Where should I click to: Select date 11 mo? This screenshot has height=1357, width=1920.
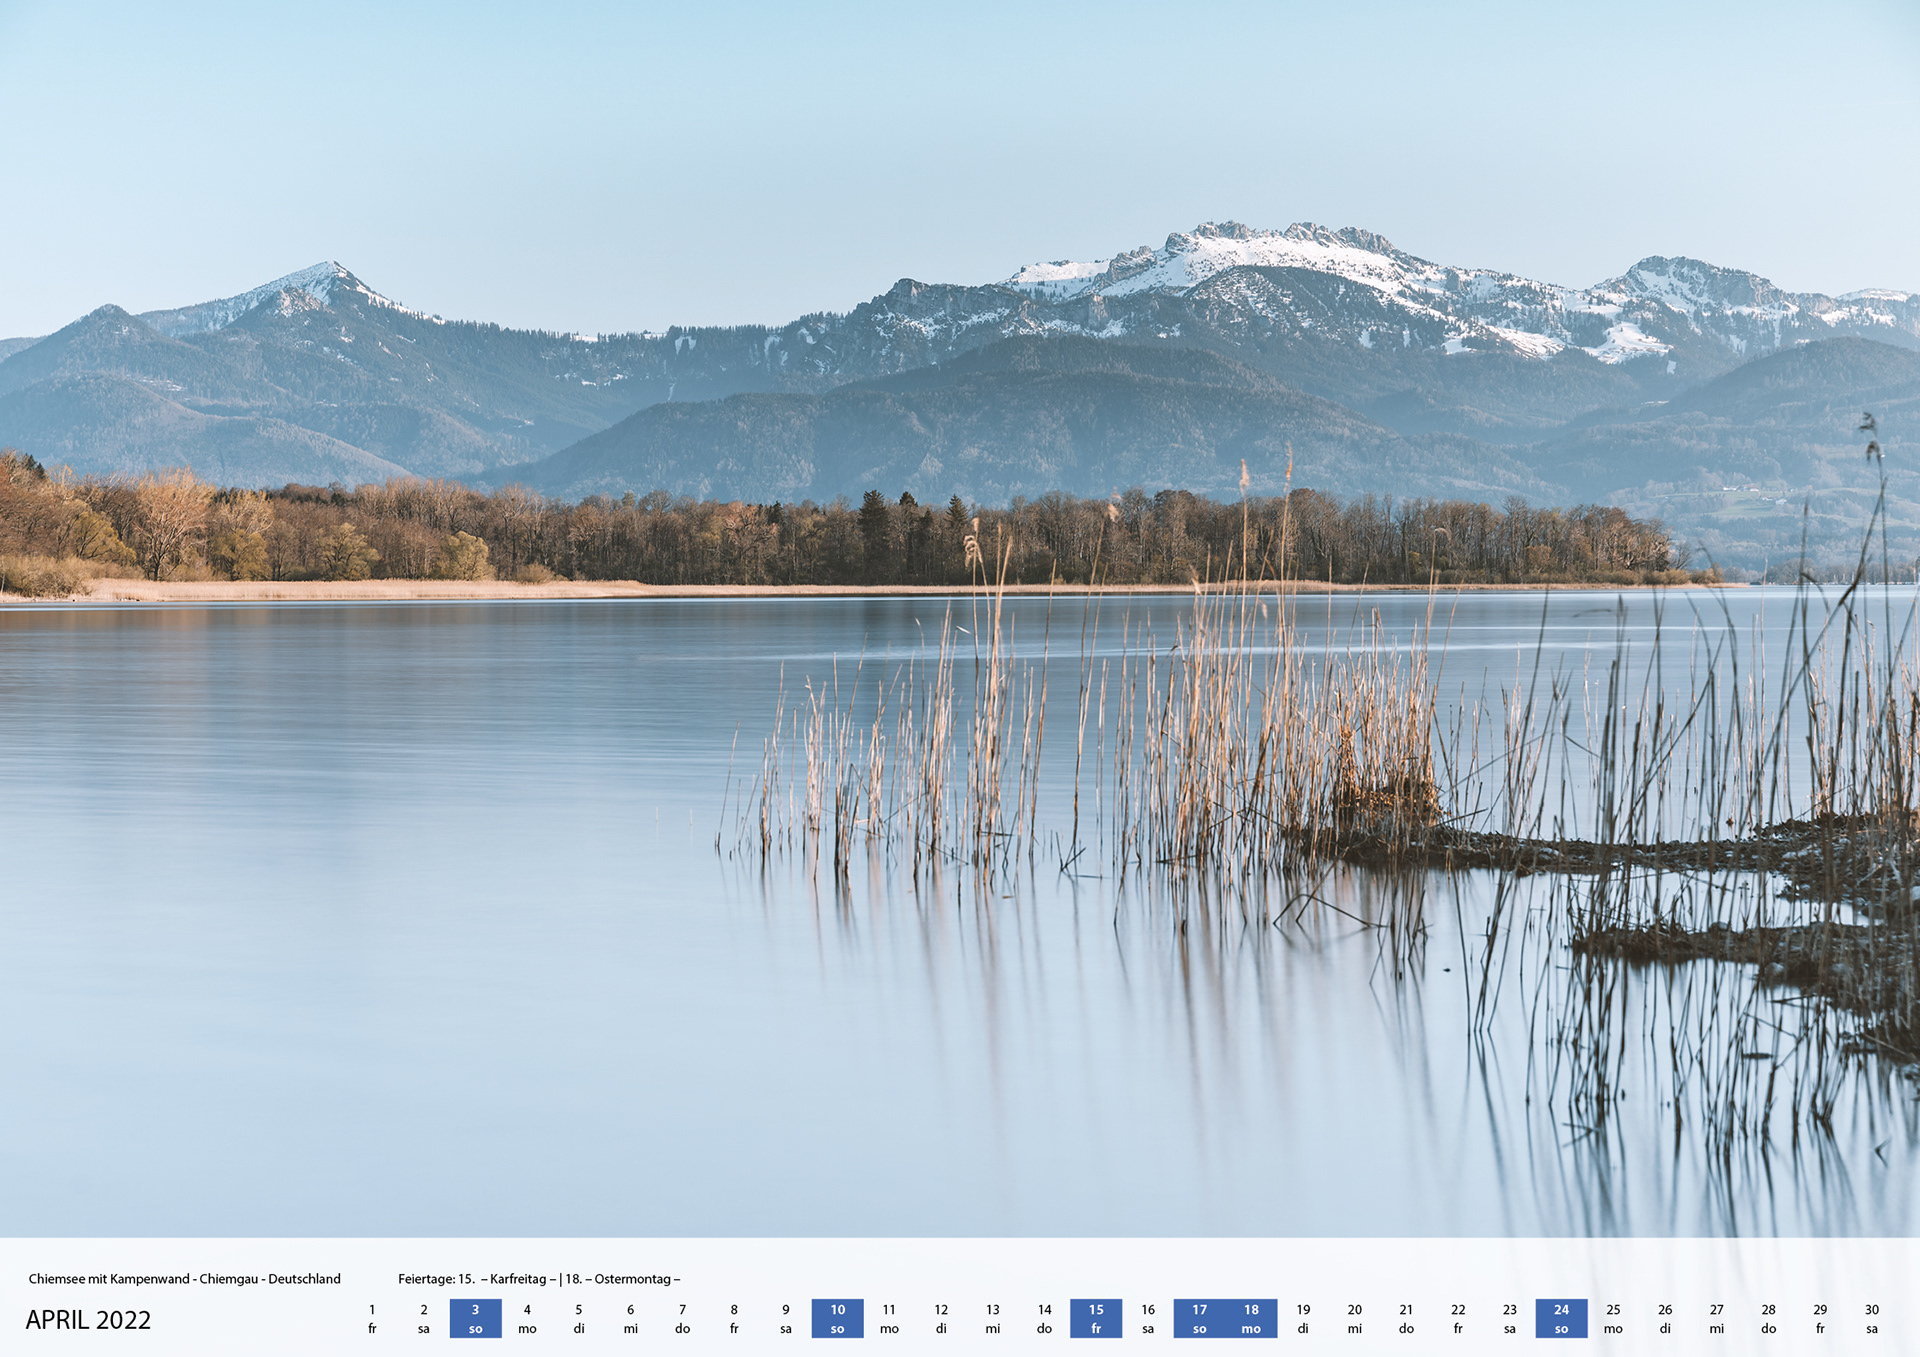889,1319
